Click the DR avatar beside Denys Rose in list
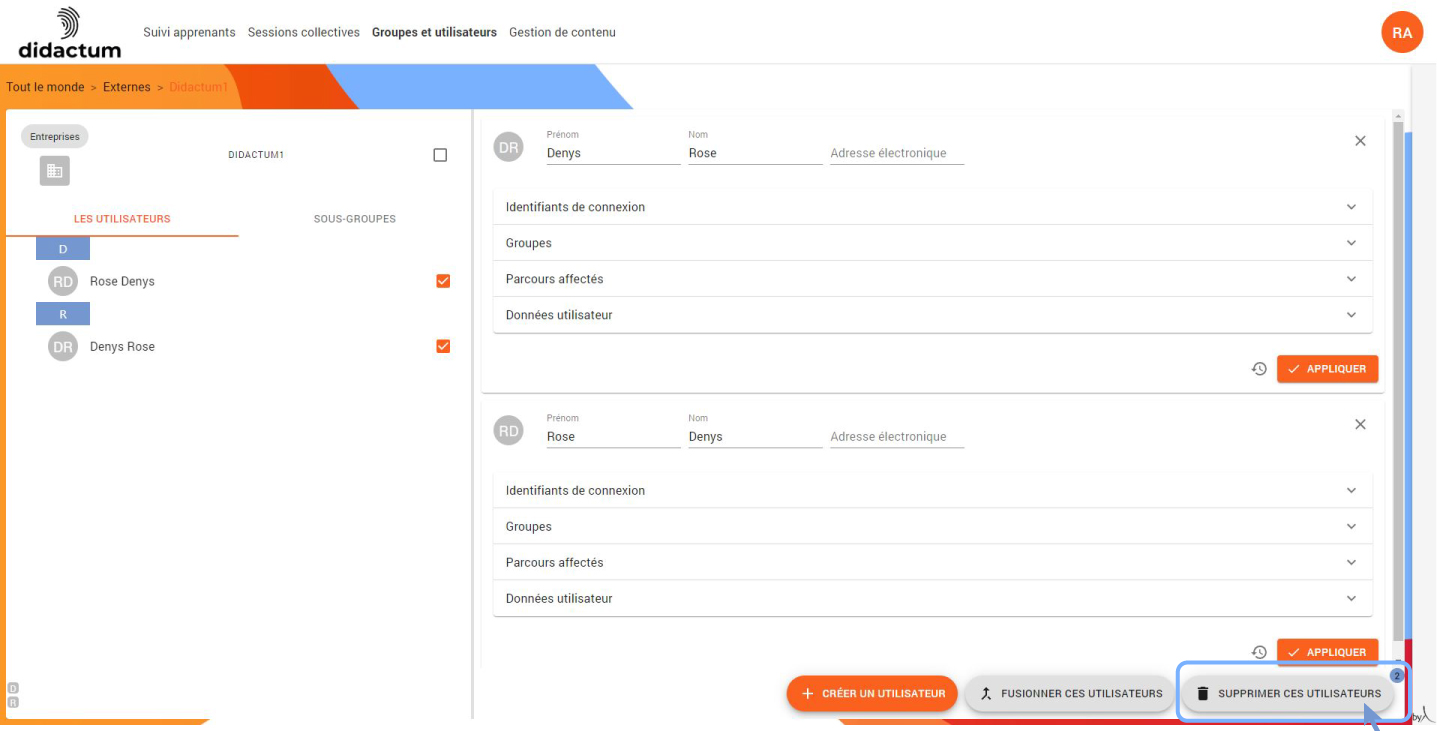The image size is (1437, 731). click(63, 347)
